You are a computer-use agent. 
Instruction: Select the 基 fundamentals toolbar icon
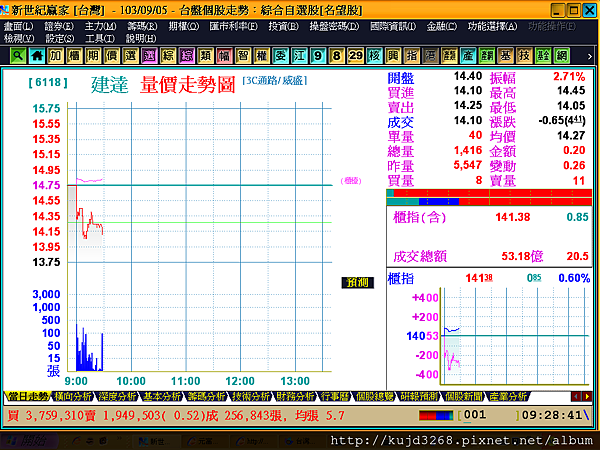[x=505, y=56]
